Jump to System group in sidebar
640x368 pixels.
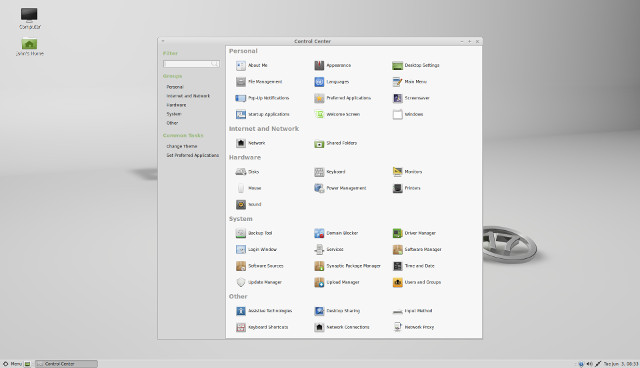point(173,114)
